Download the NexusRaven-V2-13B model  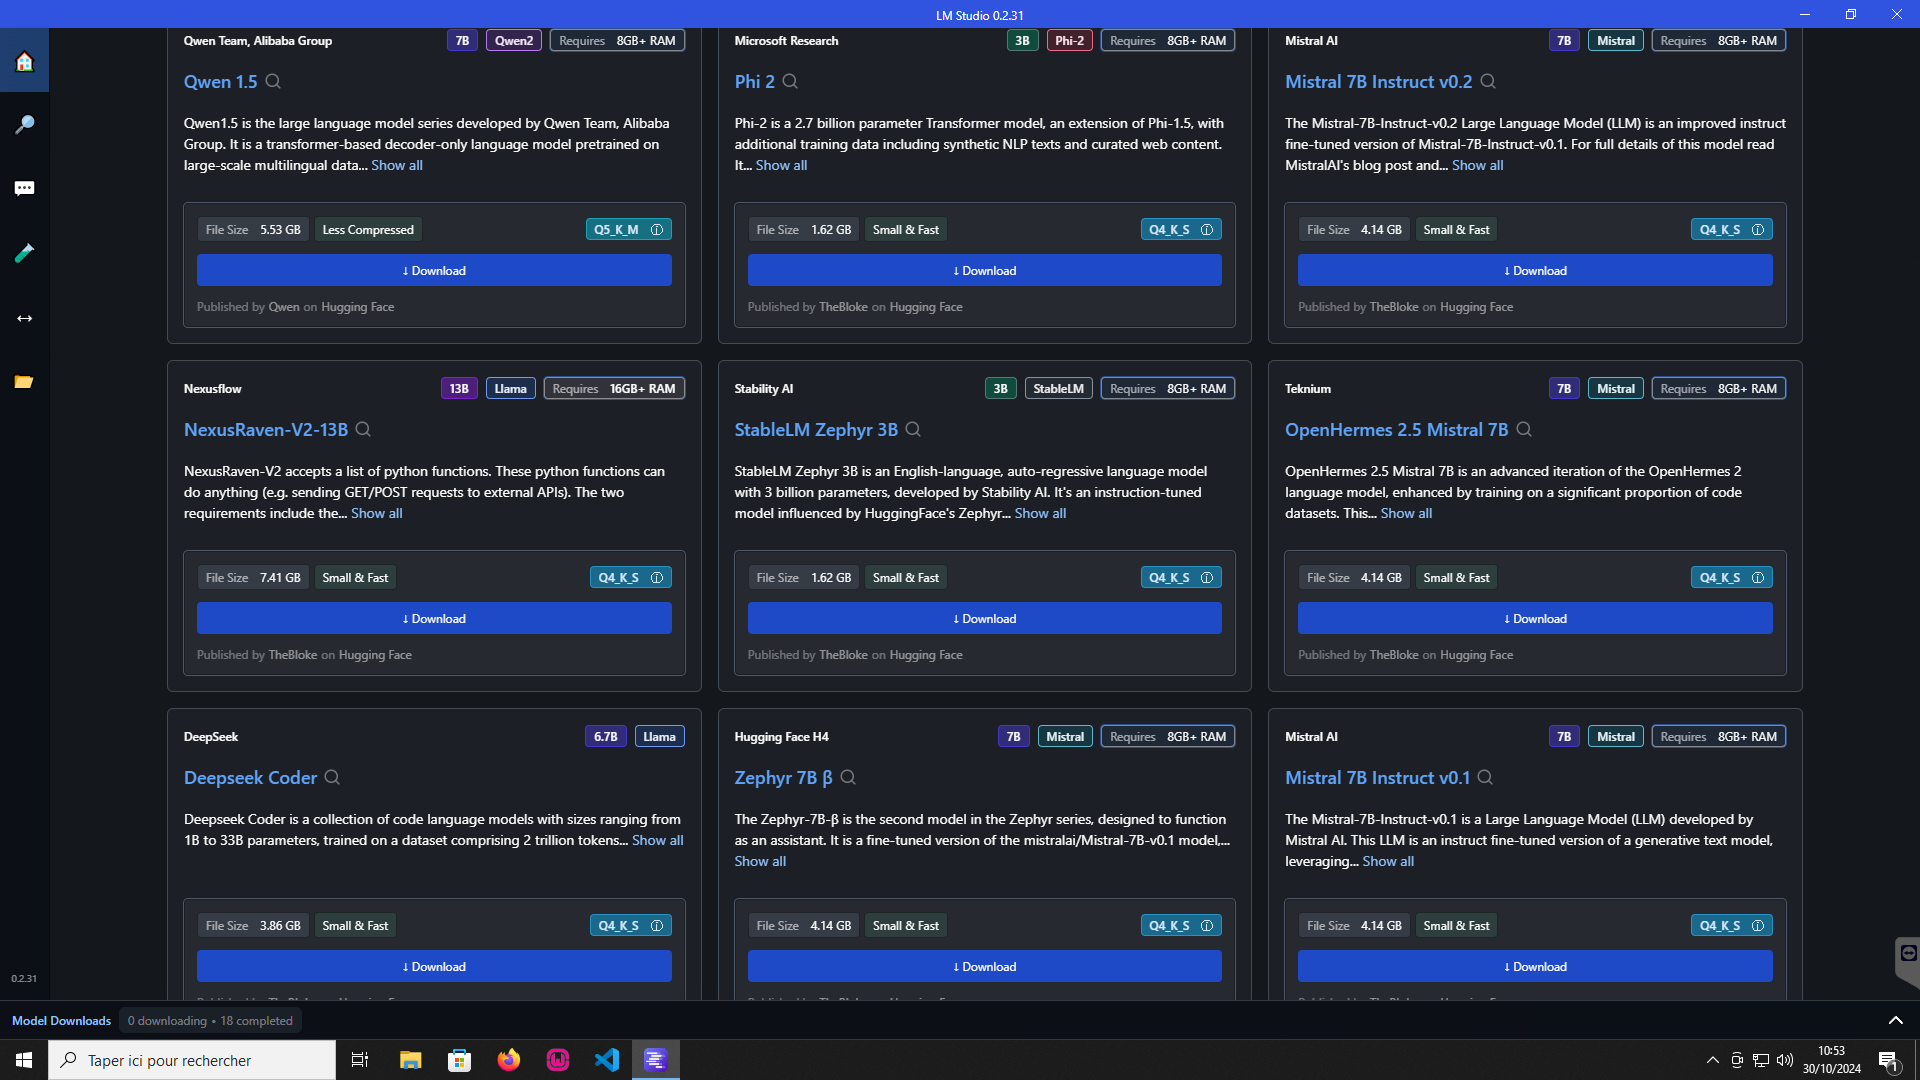point(434,618)
